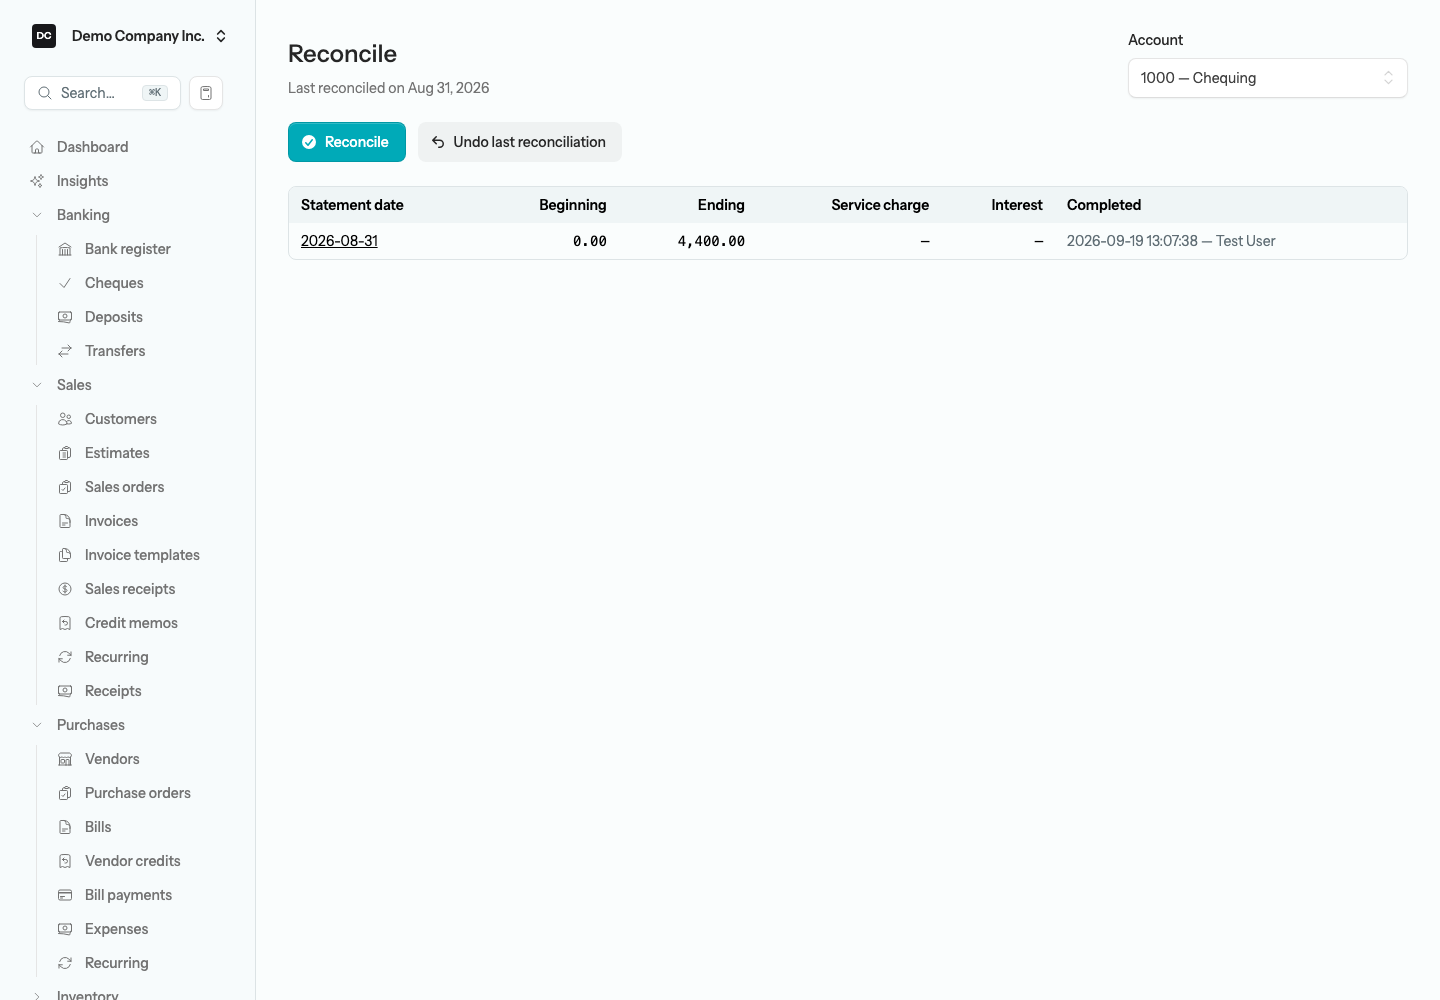Click Undo last reconciliation
Screen dimensions: 1440x1000
pos(520,142)
